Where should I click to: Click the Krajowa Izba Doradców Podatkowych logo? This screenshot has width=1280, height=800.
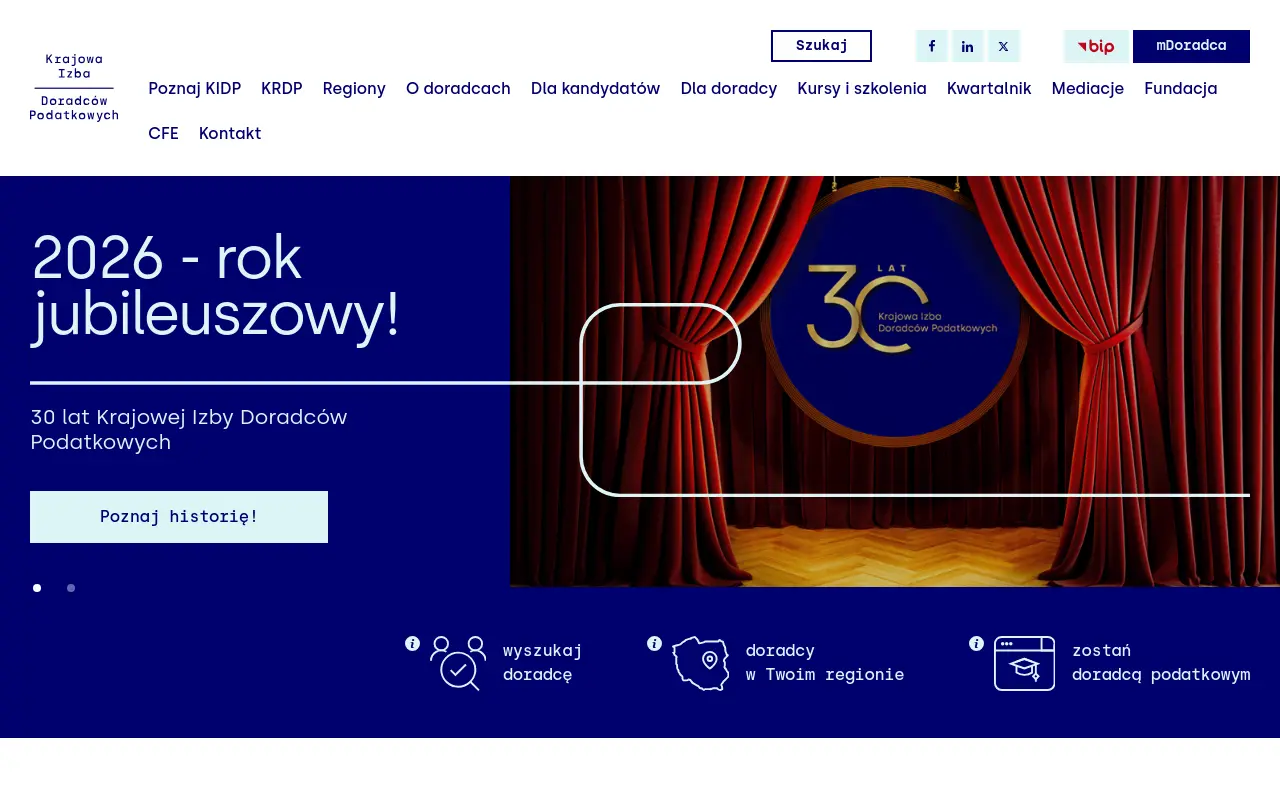[x=74, y=88]
